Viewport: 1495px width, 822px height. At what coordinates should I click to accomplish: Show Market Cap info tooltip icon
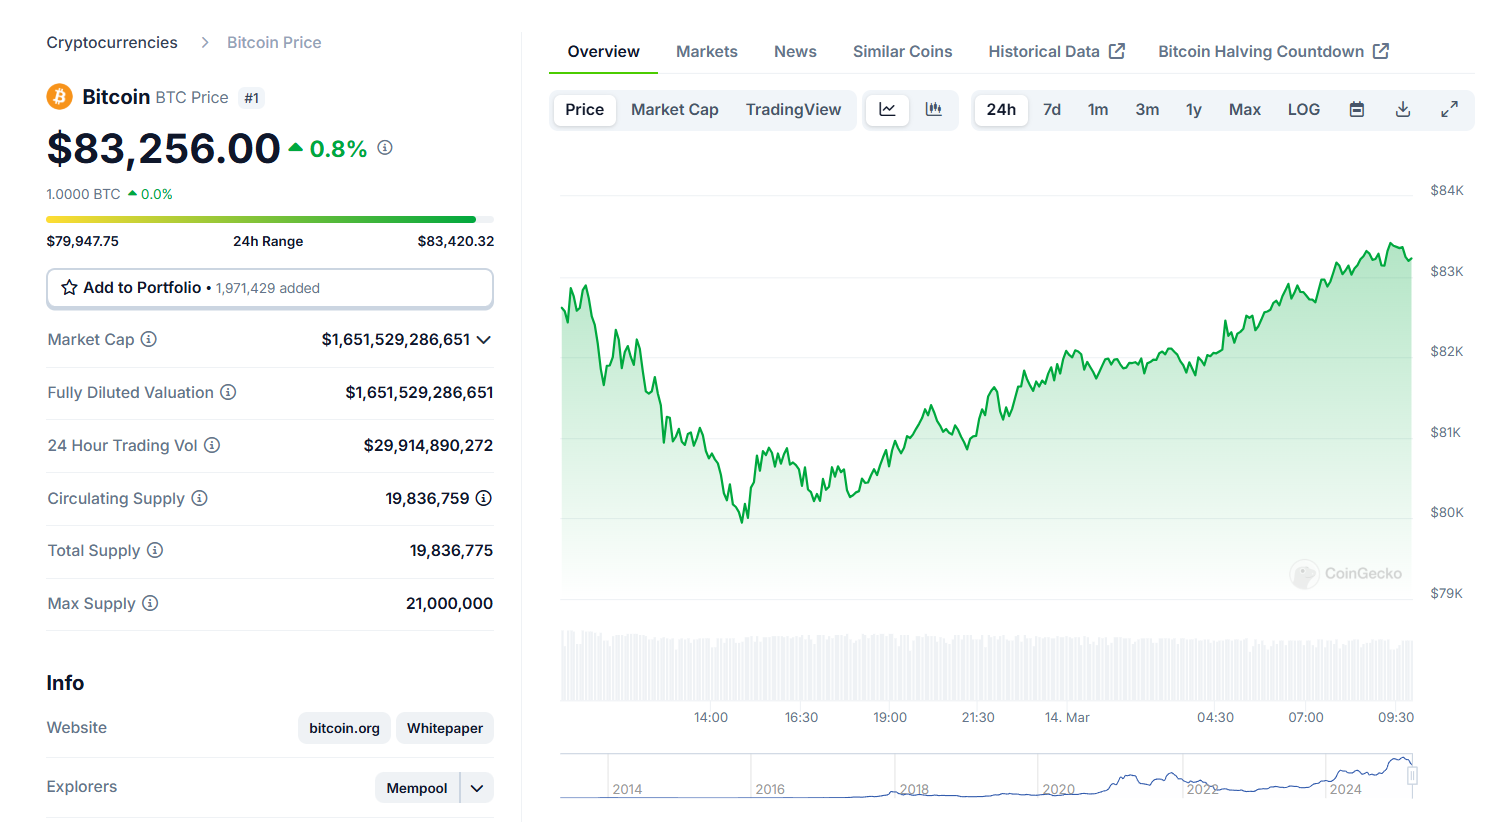(149, 339)
